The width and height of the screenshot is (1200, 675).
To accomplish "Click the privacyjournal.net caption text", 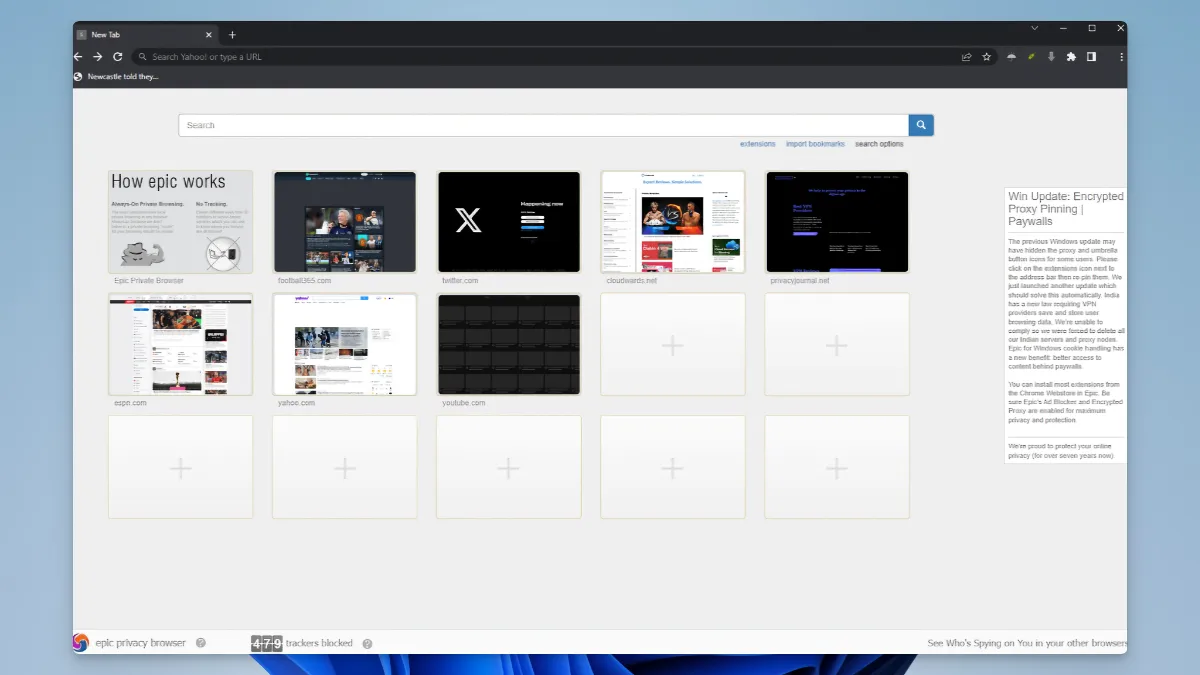I will click(800, 281).
